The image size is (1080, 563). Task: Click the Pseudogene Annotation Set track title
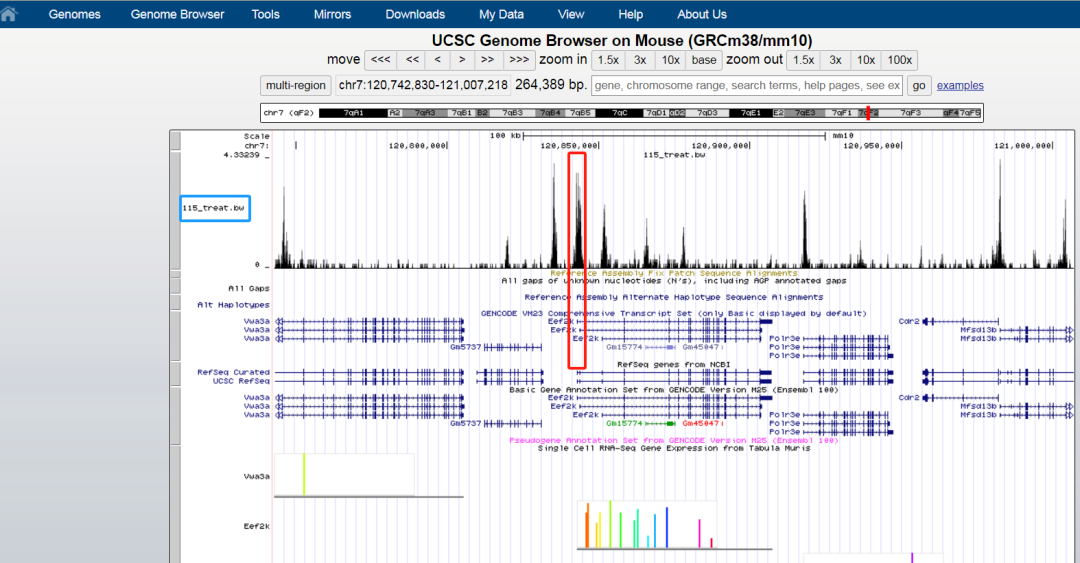pos(674,440)
